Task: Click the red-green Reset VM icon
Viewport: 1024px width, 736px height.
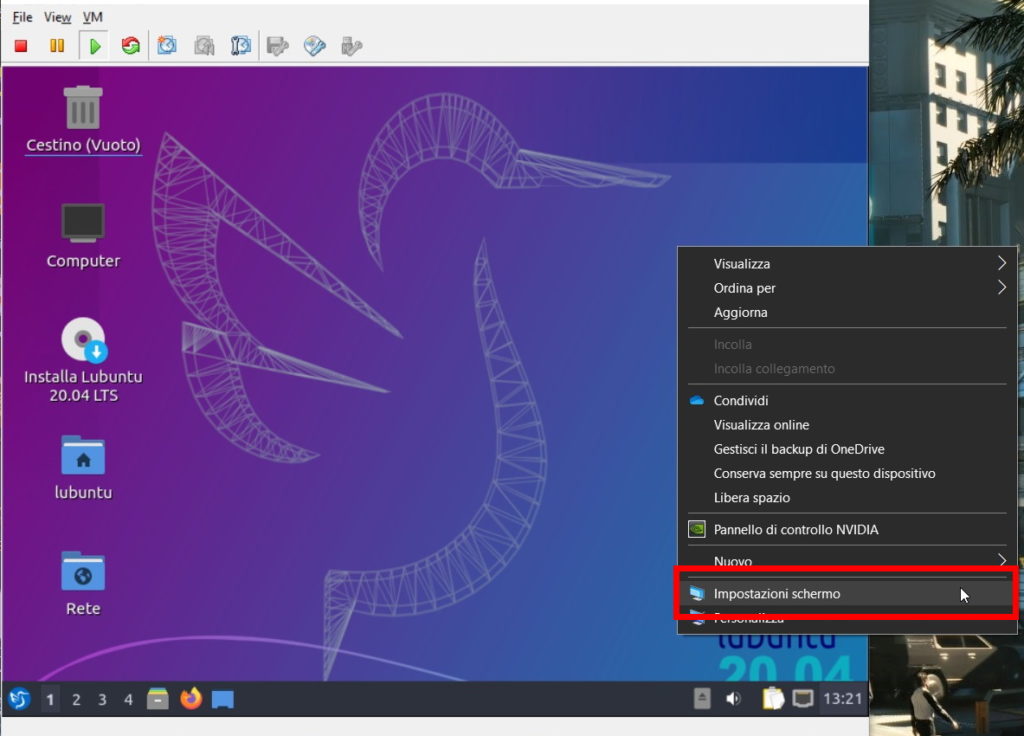Action: tap(131, 46)
